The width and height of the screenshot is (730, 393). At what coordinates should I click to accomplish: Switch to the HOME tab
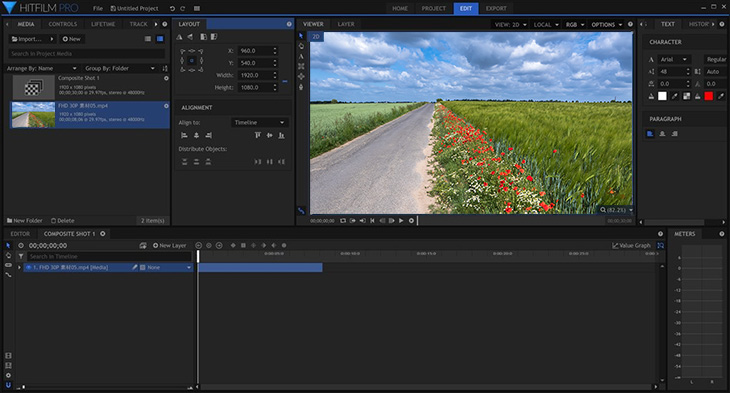tap(400, 8)
